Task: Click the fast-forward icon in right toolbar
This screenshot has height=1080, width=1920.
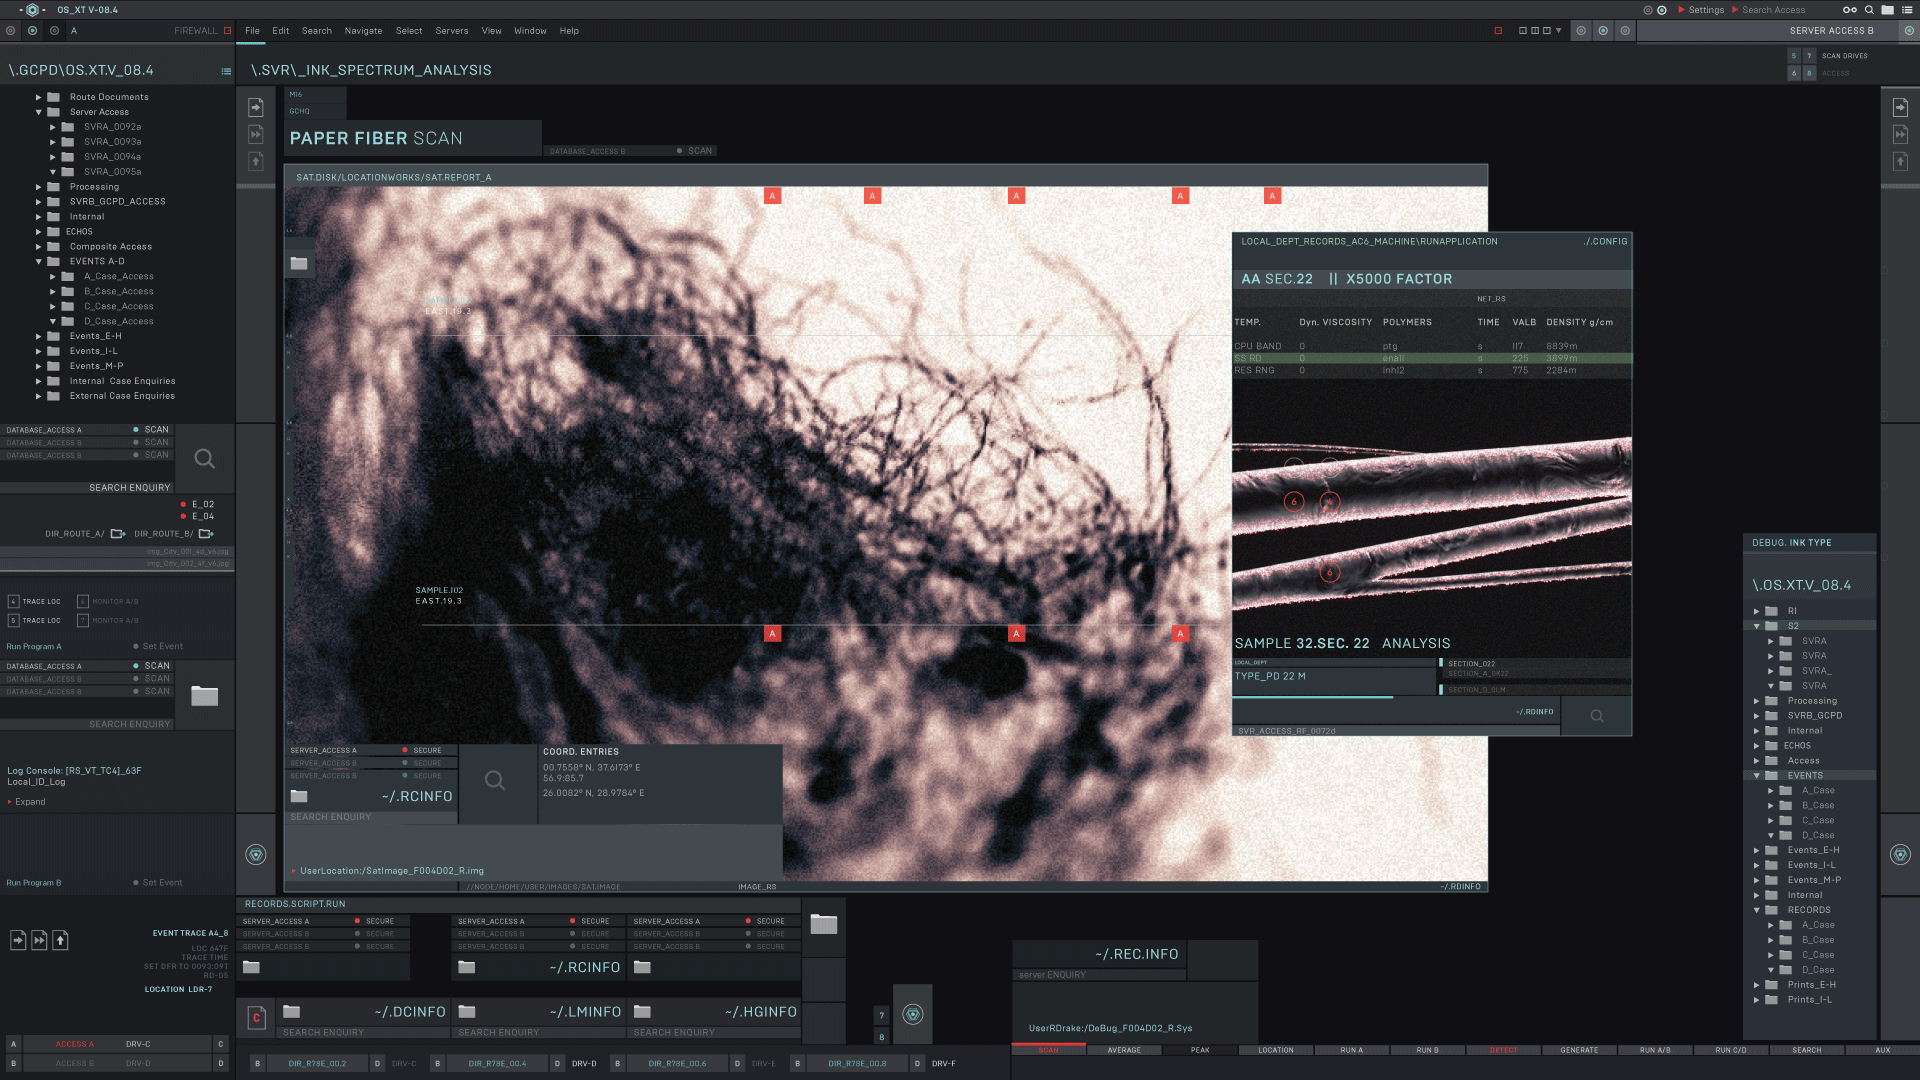Action: click(x=1900, y=134)
